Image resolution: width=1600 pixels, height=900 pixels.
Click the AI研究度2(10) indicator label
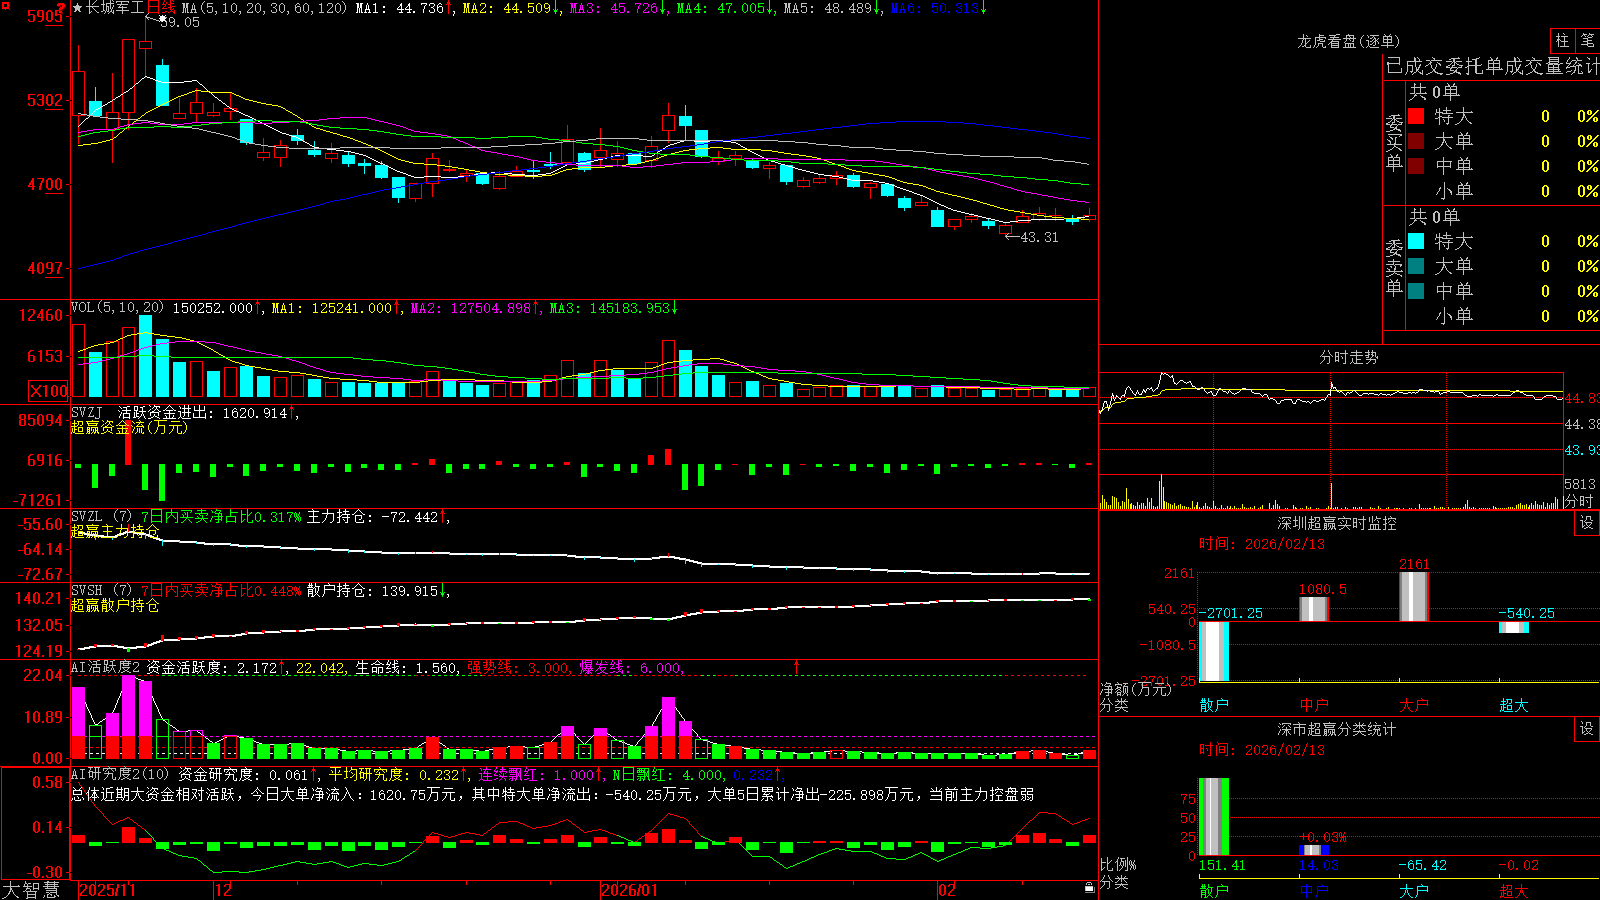(x=120, y=774)
